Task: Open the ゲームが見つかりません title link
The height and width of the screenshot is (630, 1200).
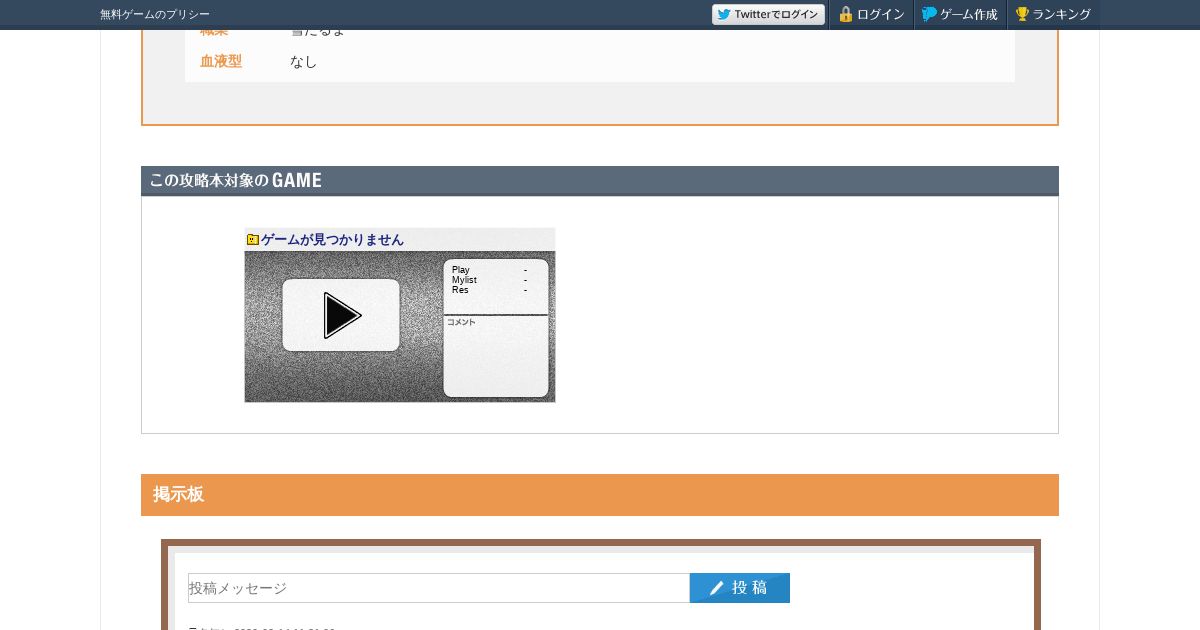Action: [x=332, y=240]
